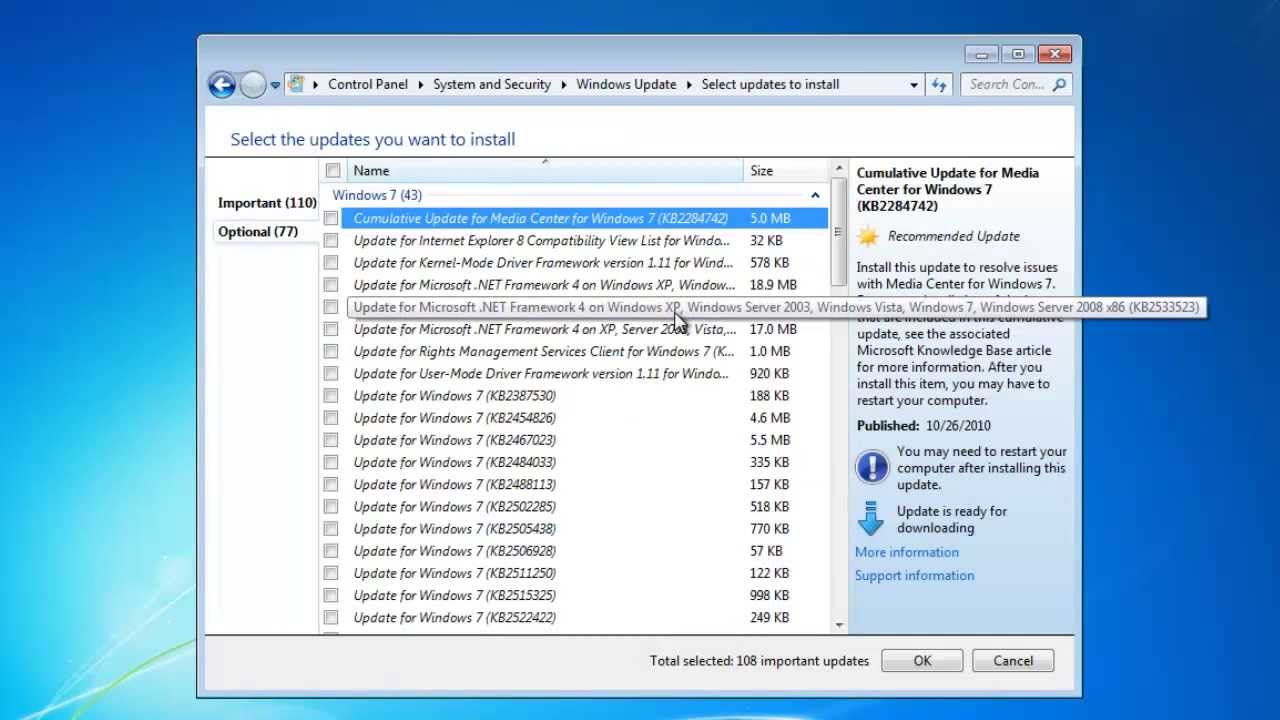Click the Recommended Update star icon

tap(868, 236)
